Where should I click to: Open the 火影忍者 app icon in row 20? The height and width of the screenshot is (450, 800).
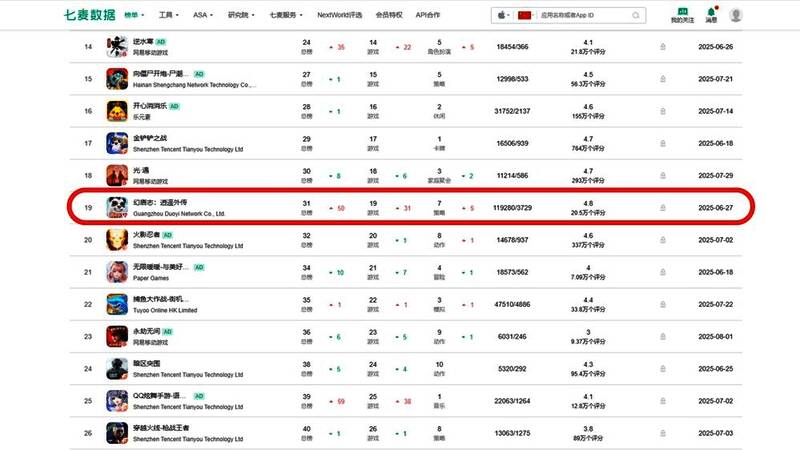pos(117,240)
